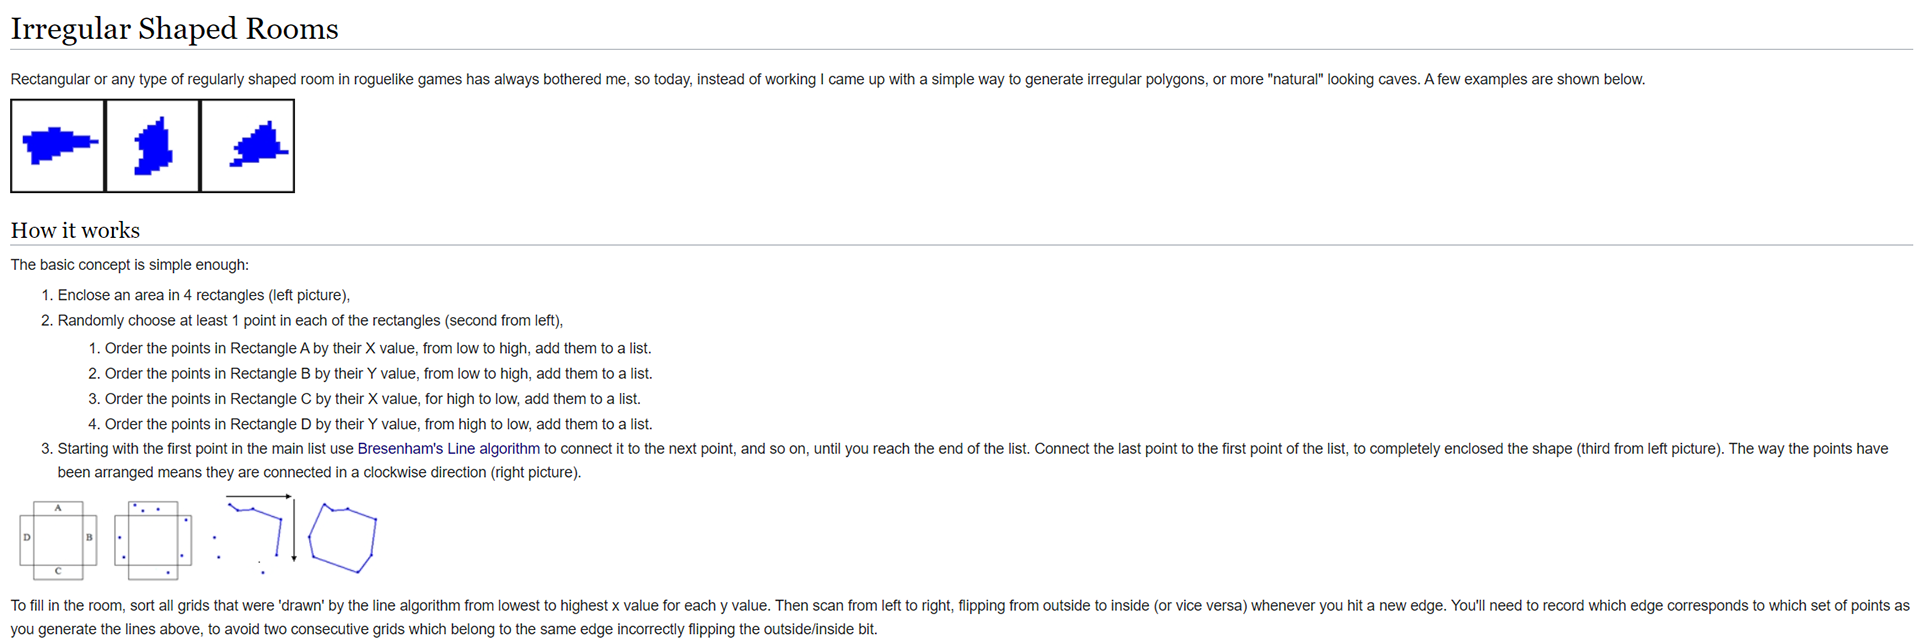Click rectangle label B in the first diagram
The height and width of the screenshot is (641, 1920).
tap(89, 538)
